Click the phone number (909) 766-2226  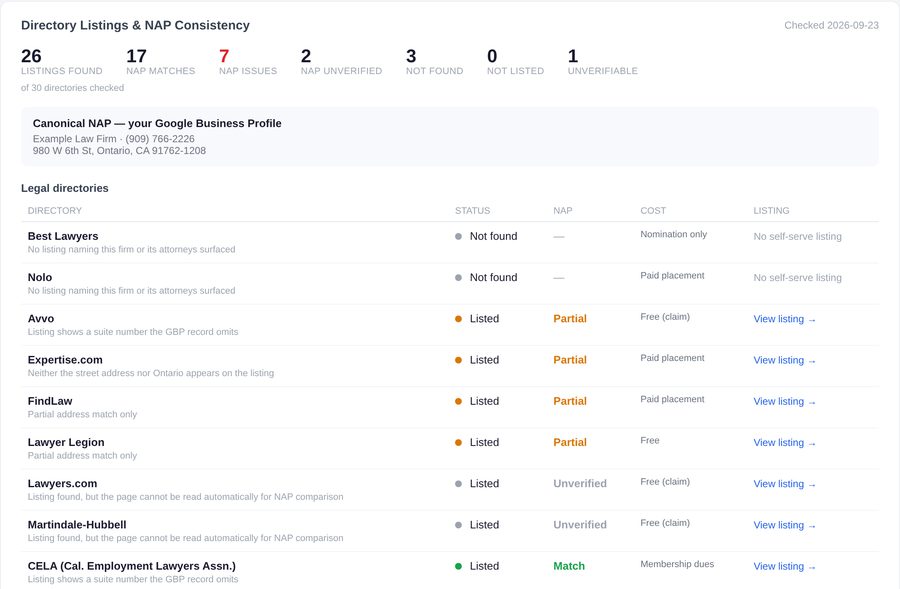160,139
